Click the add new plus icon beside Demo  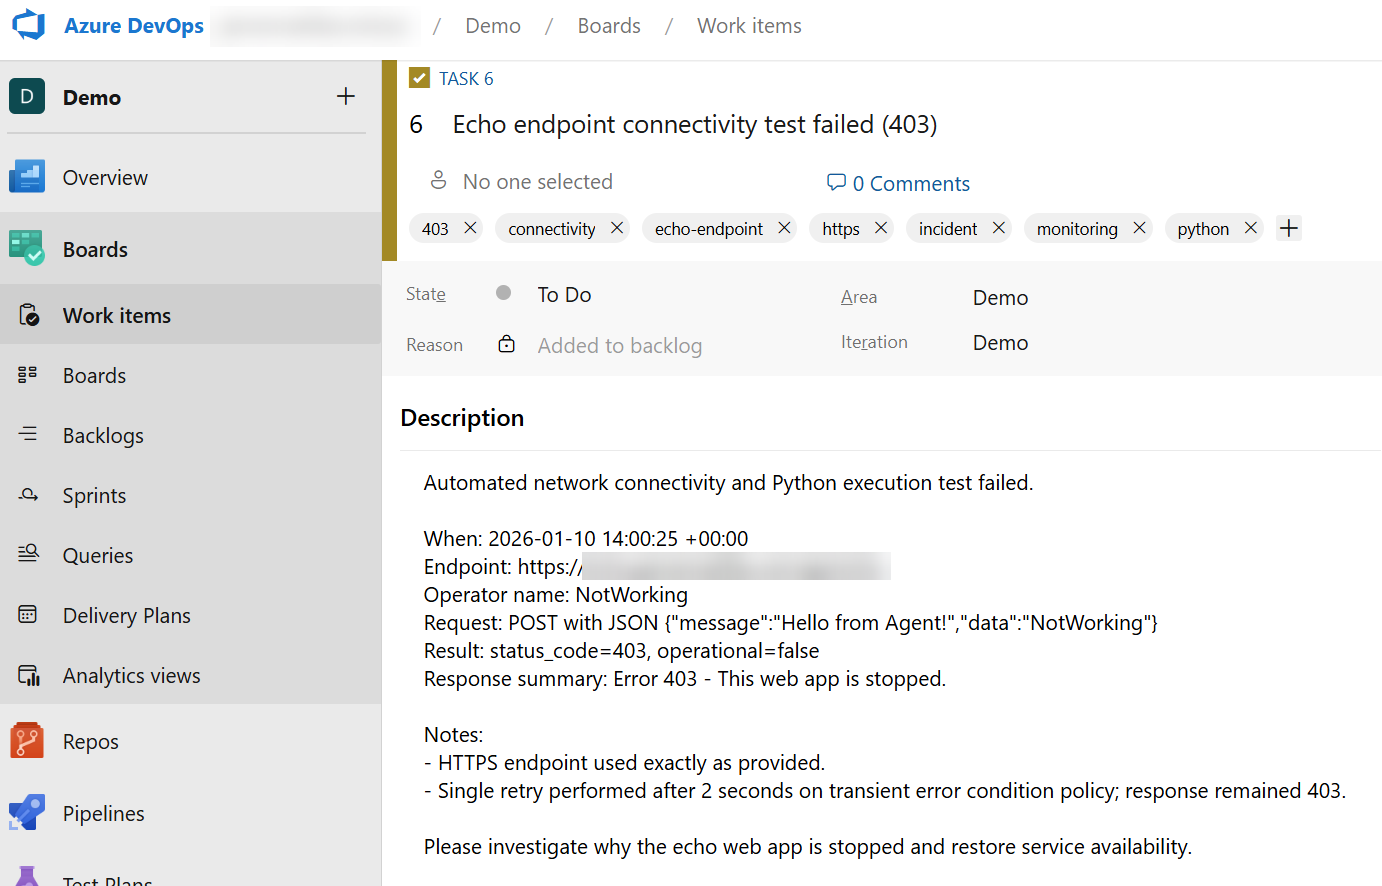[346, 96]
